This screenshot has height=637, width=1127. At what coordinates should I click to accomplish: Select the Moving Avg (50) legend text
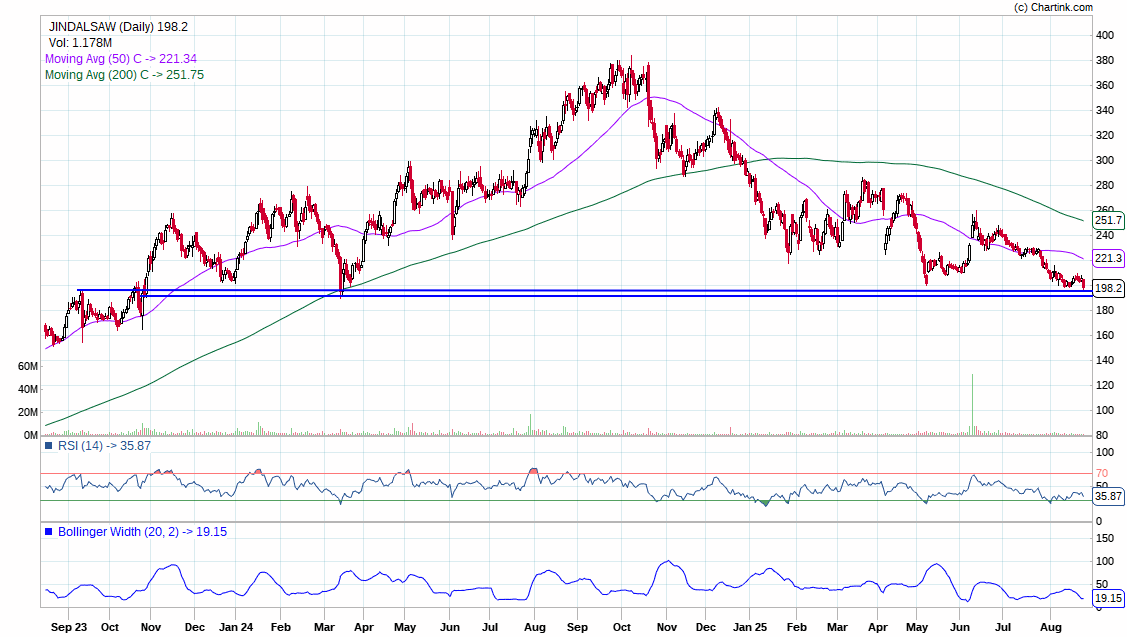(x=121, y=59)
